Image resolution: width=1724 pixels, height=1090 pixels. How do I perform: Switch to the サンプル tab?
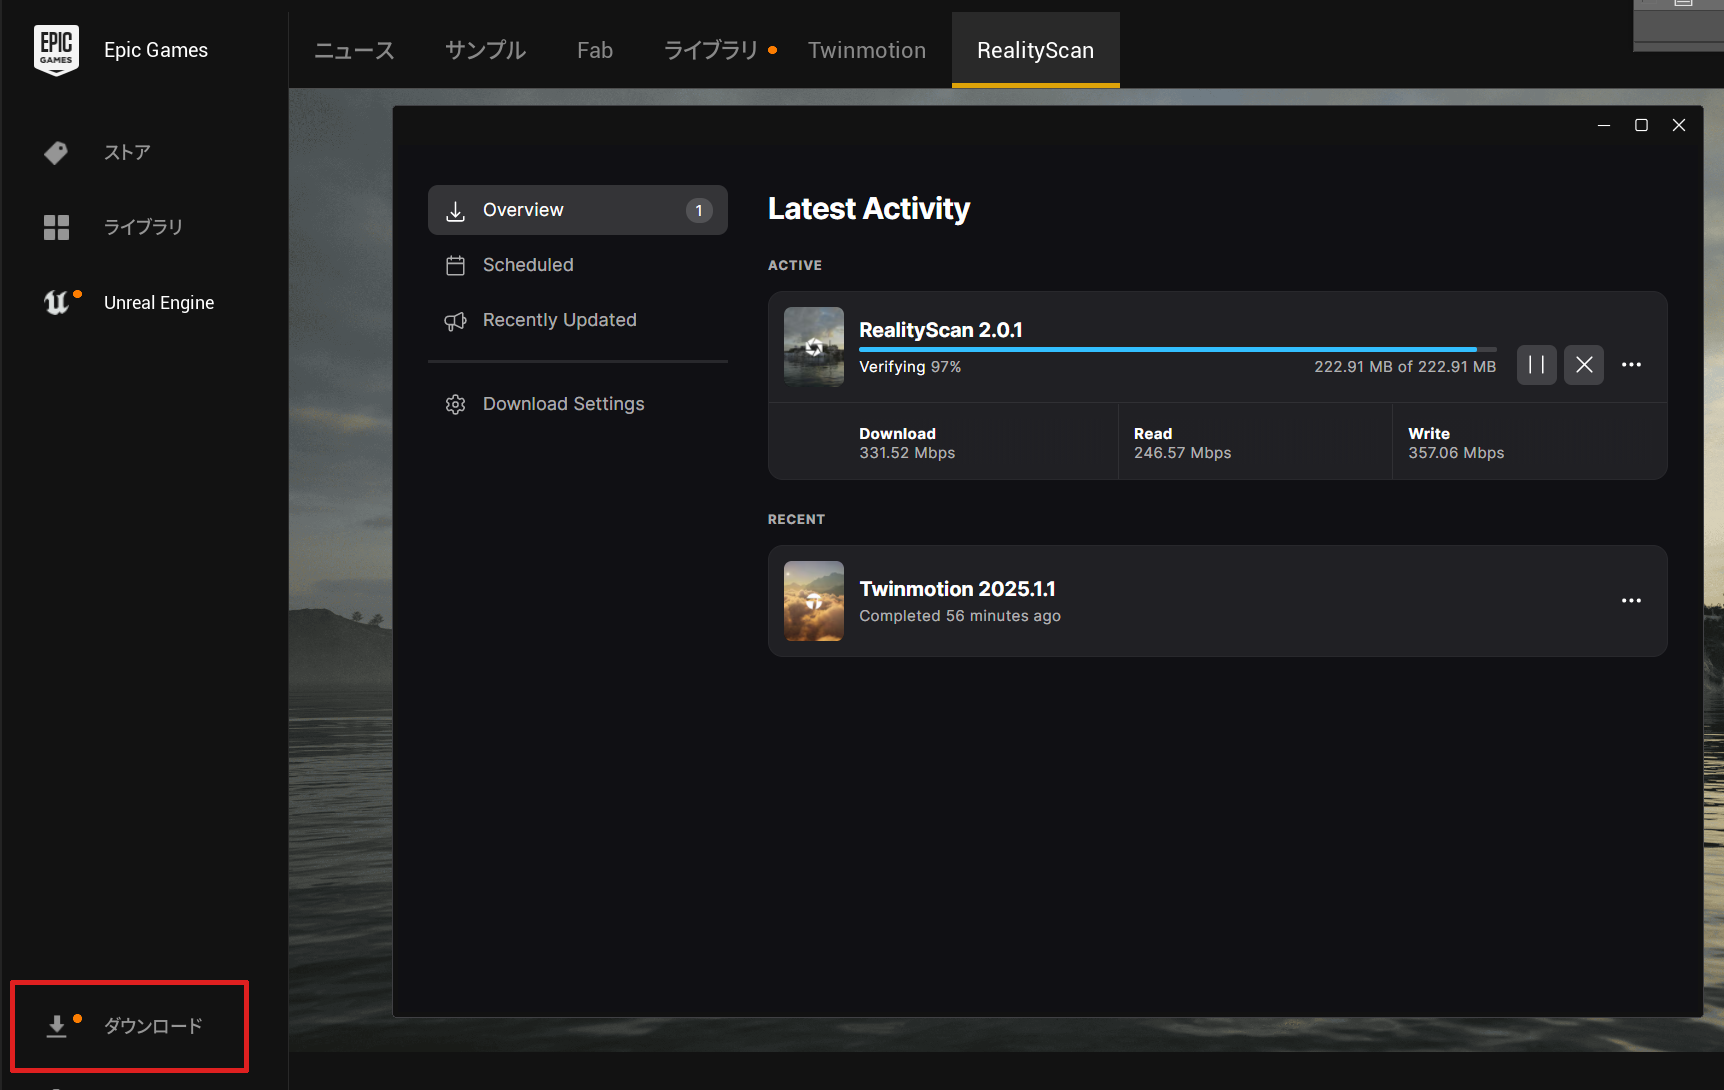click(x=485, y=50)
